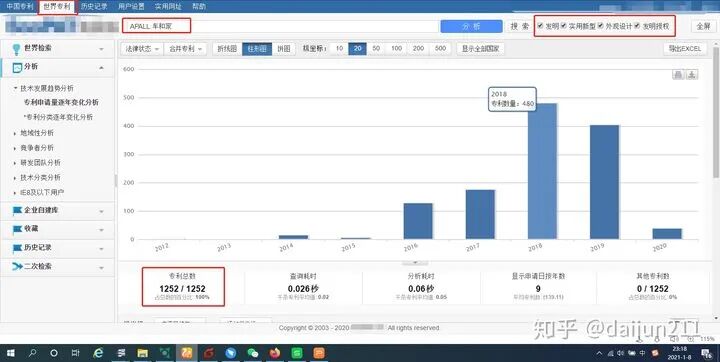
Task: Expand the 世界检索 sidebar section
Action: point(101,49)
